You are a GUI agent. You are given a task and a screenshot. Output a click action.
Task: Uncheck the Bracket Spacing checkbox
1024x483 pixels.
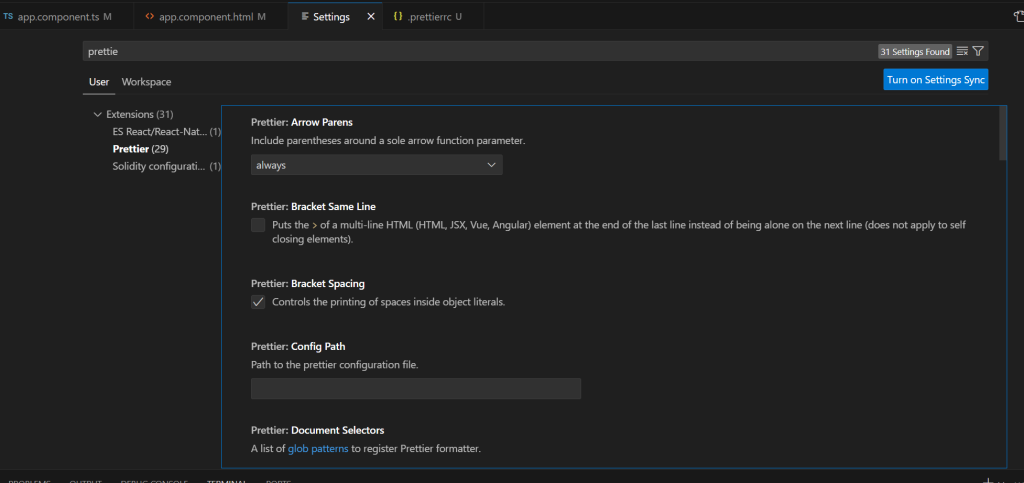pos(258,302)
